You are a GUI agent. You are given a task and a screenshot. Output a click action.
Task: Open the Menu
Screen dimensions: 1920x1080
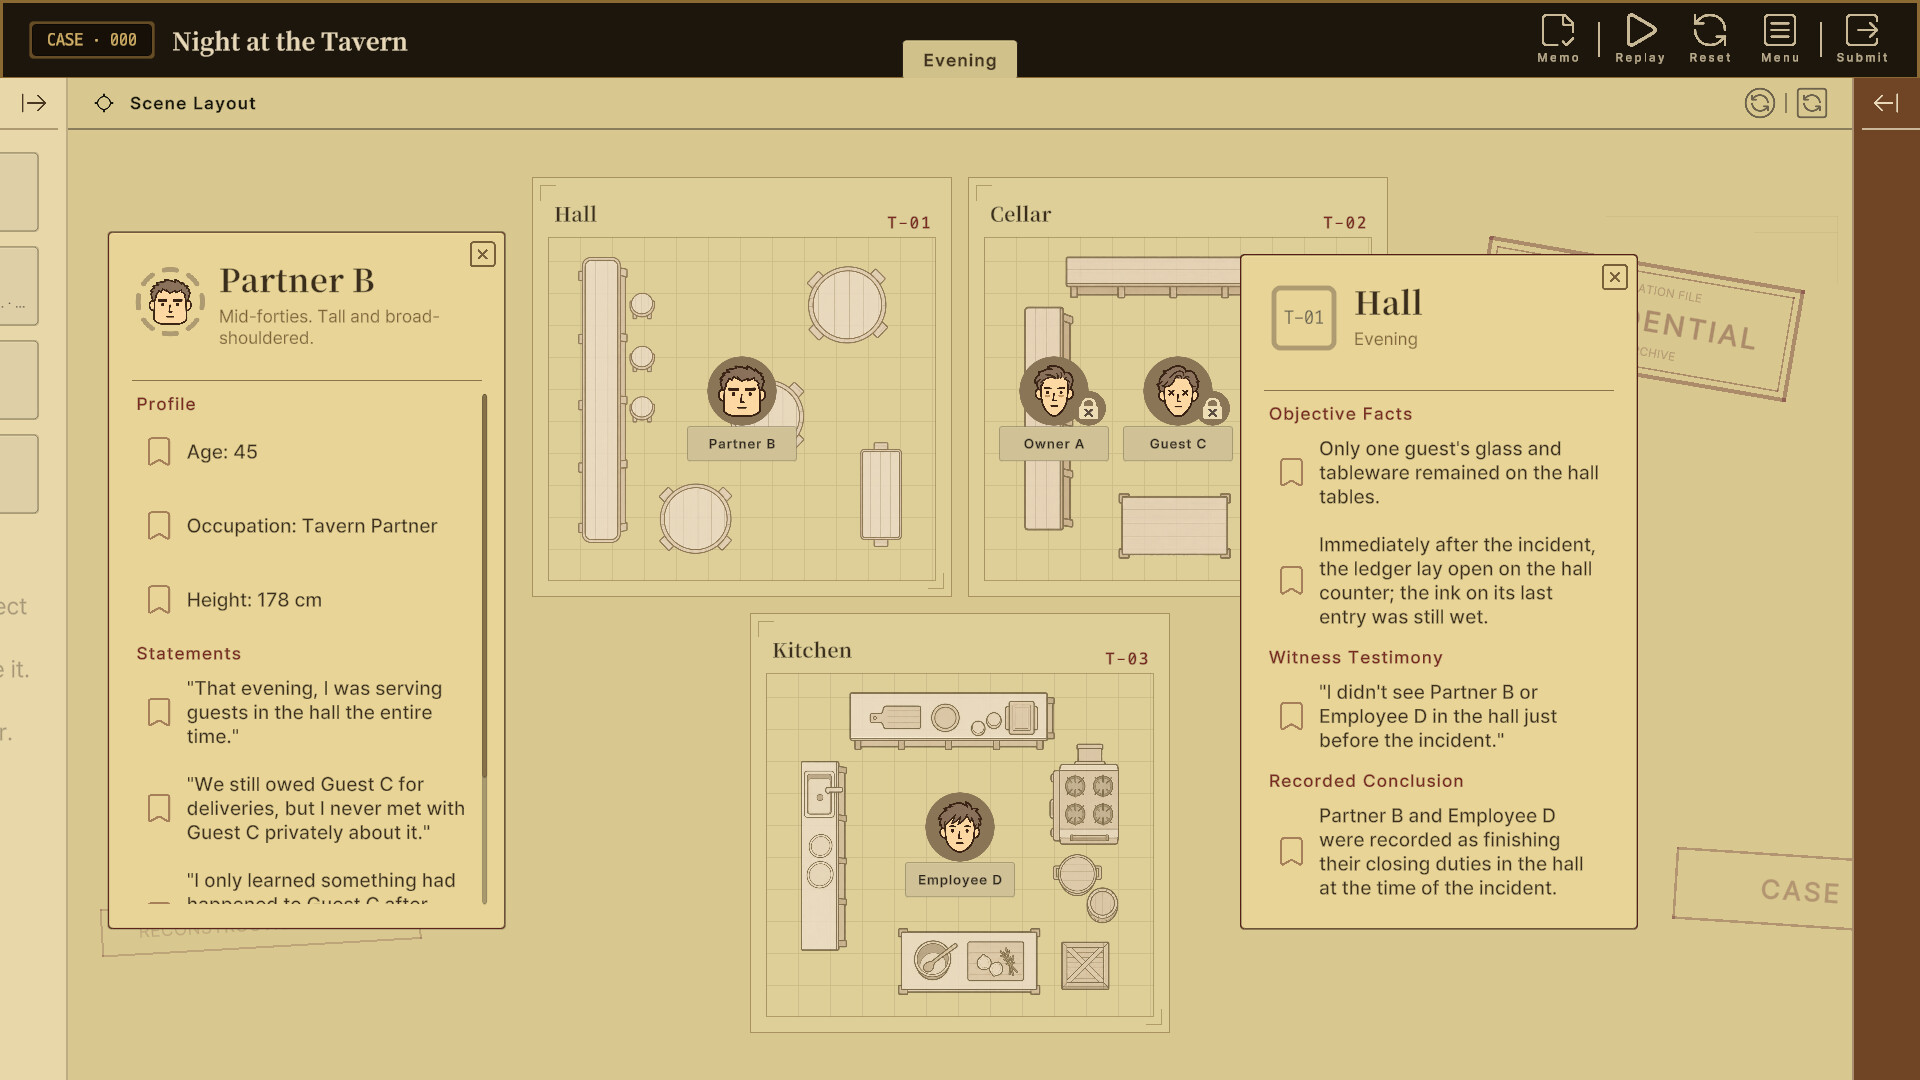coord(1780,39)
